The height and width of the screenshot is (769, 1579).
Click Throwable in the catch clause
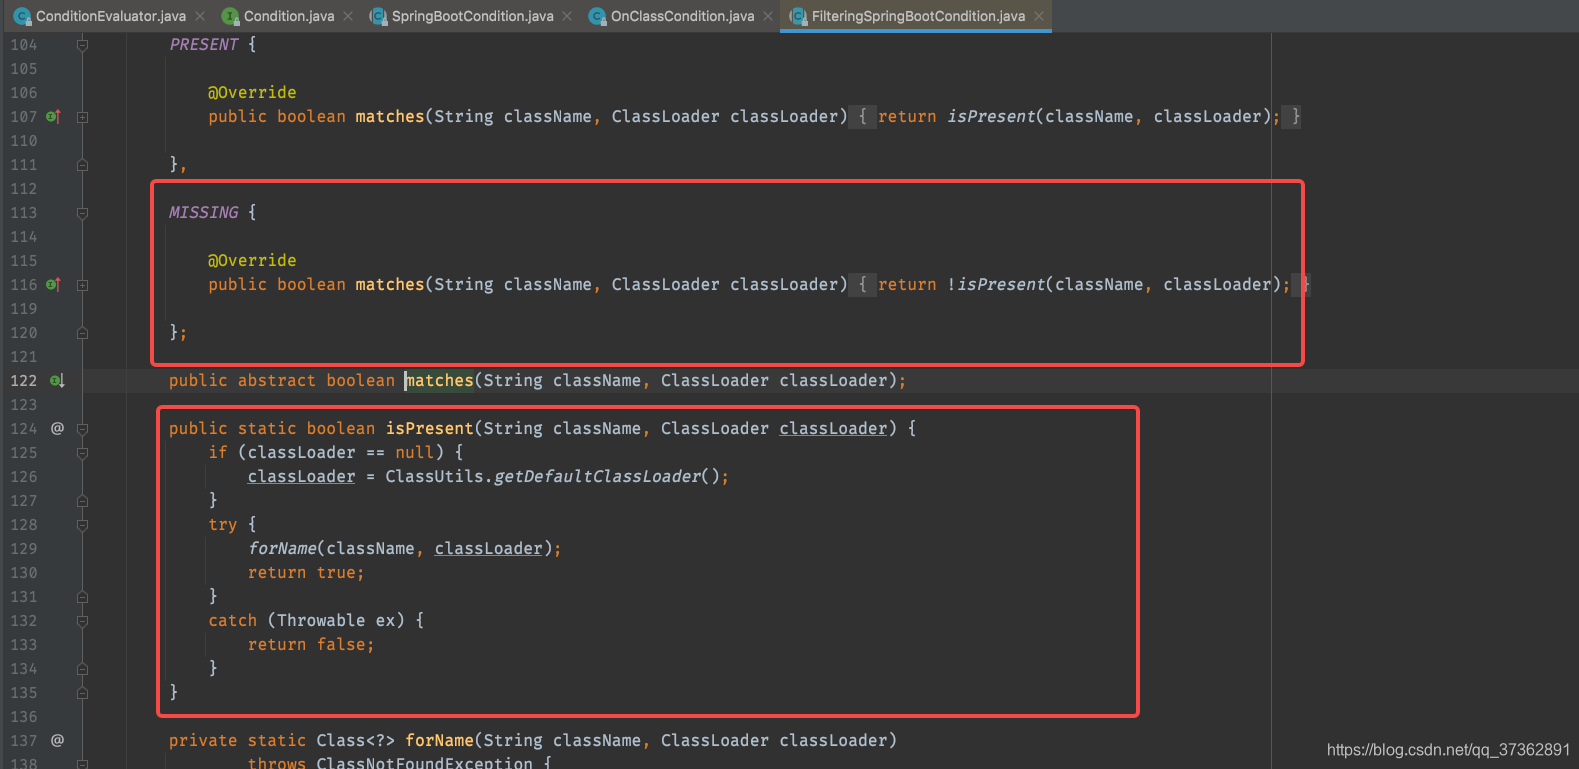tap(321, 620)
